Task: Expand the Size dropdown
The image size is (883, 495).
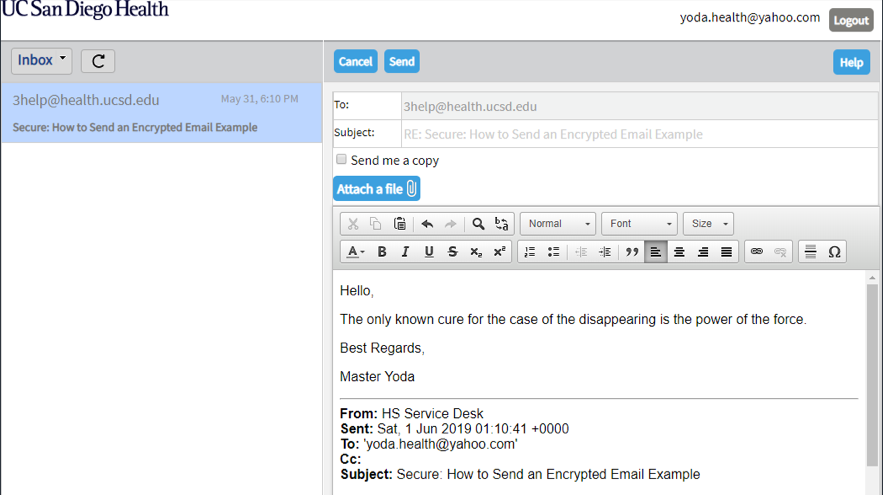Action: [x=708, y=224]
